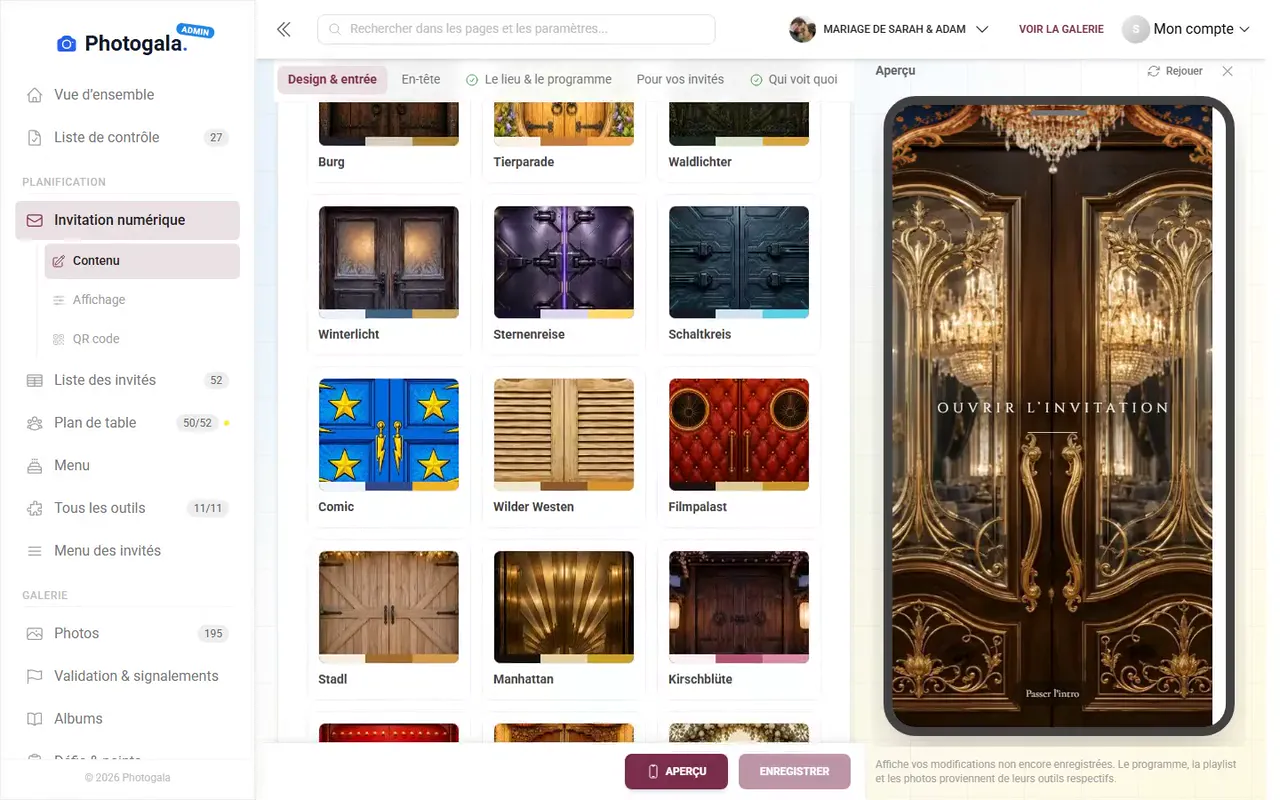Switch to the En-tête tab

point(421,79)
